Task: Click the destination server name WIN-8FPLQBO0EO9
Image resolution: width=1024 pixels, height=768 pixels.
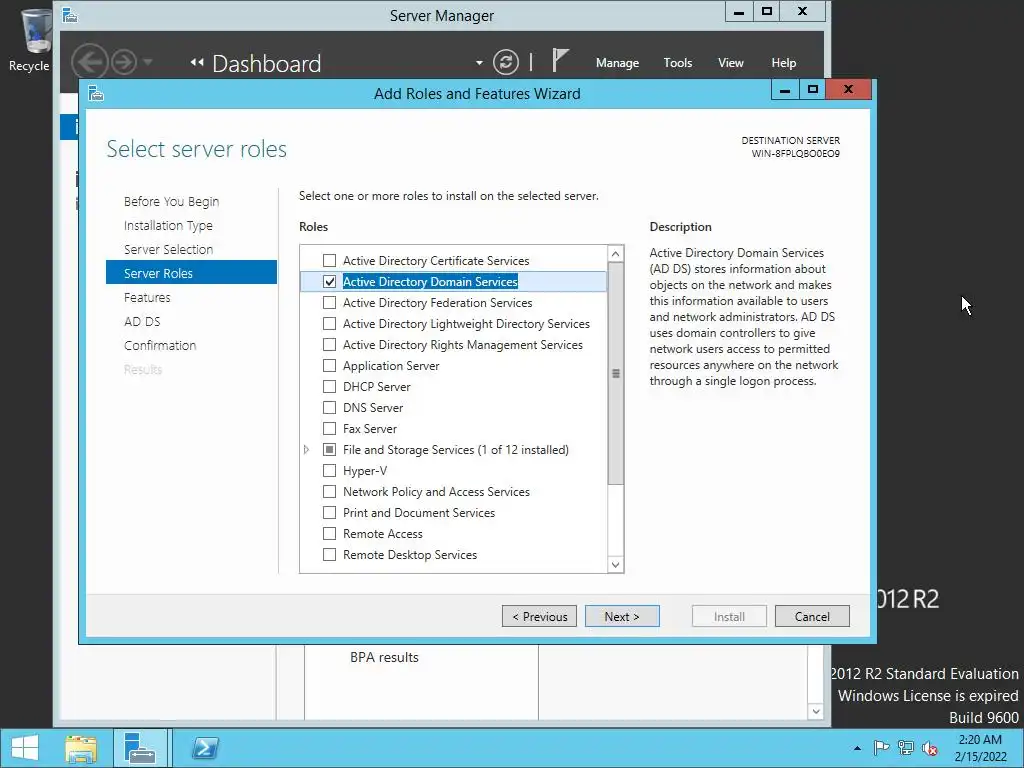Action: point(795,153)
